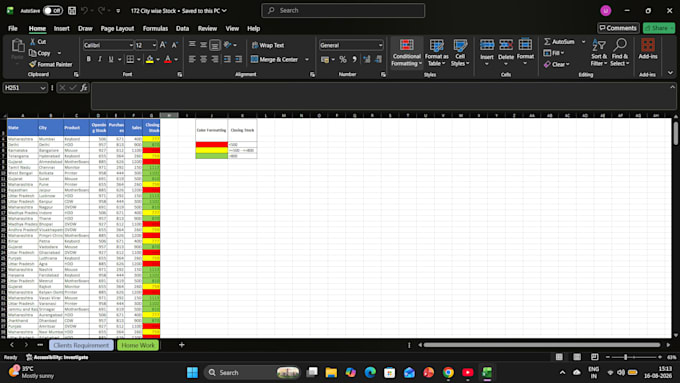This screenshot has height=383, width=680.
Task: Expand the Calibri font name dropdown
Action: [x=131, y=45]
